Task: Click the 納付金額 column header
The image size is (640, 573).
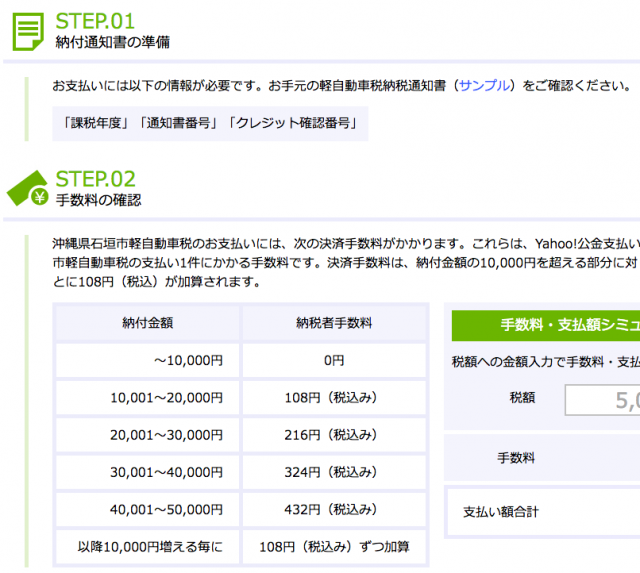Action: point(147,323)
